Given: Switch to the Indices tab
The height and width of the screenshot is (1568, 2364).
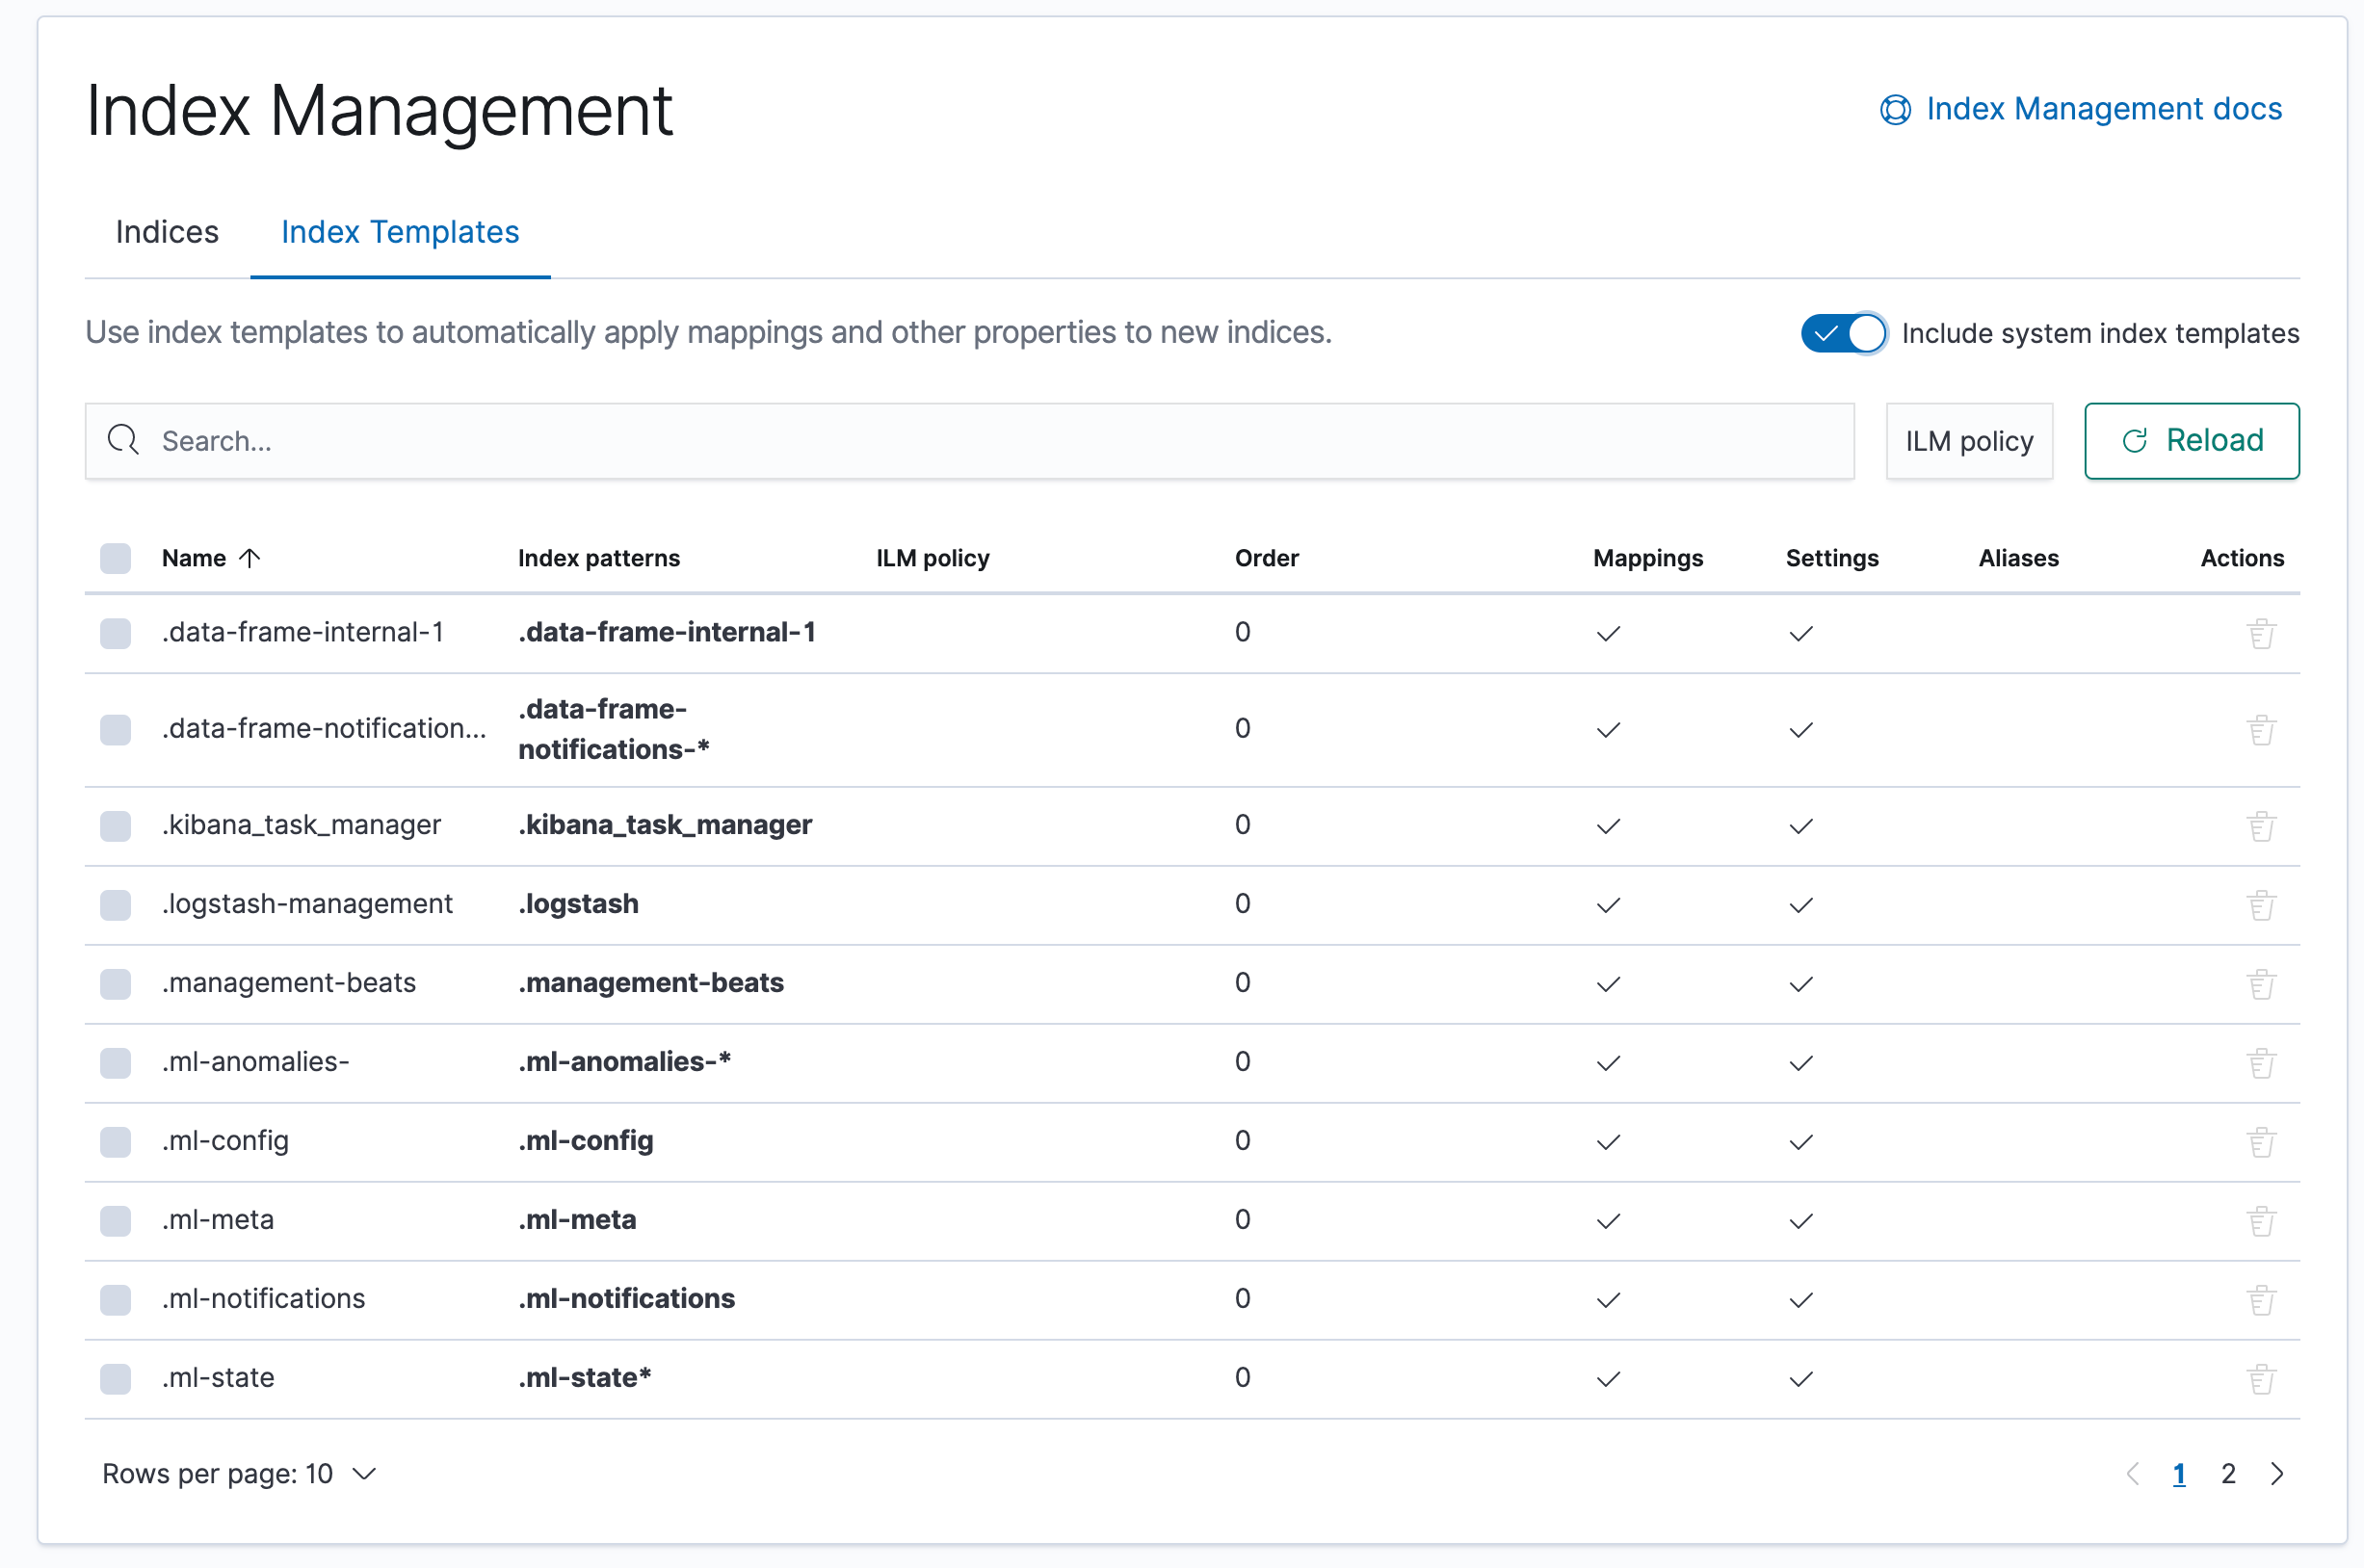Looking at the screenshot, I should (165, 231).
